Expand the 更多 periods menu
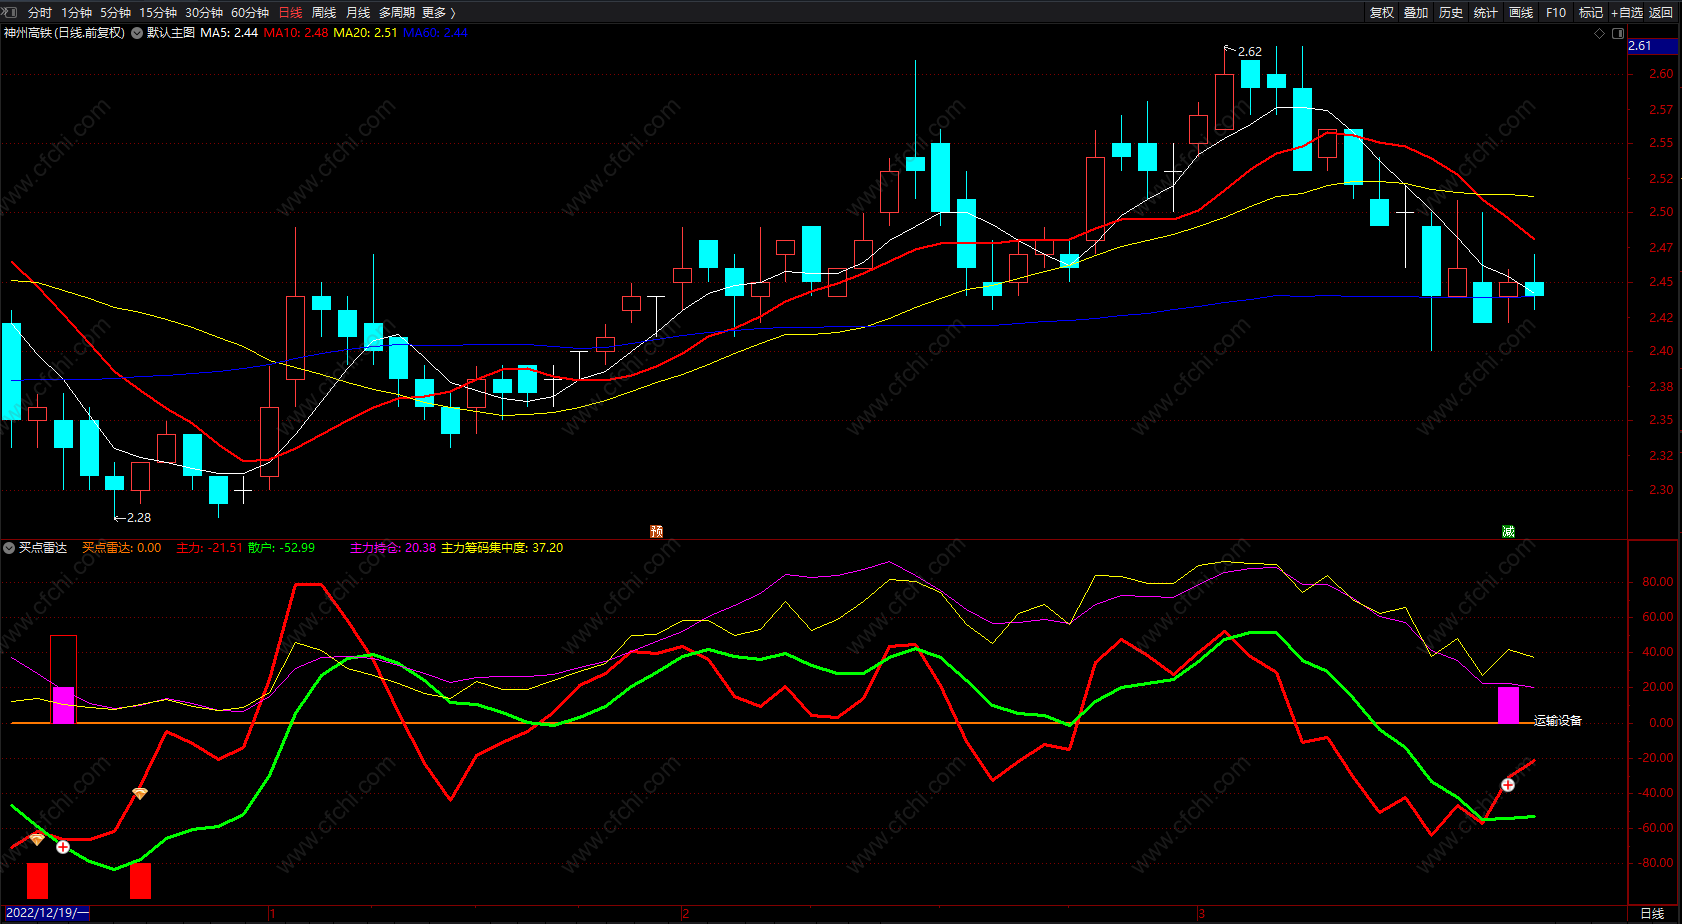 pyautogui.click(x=439, y=13)
